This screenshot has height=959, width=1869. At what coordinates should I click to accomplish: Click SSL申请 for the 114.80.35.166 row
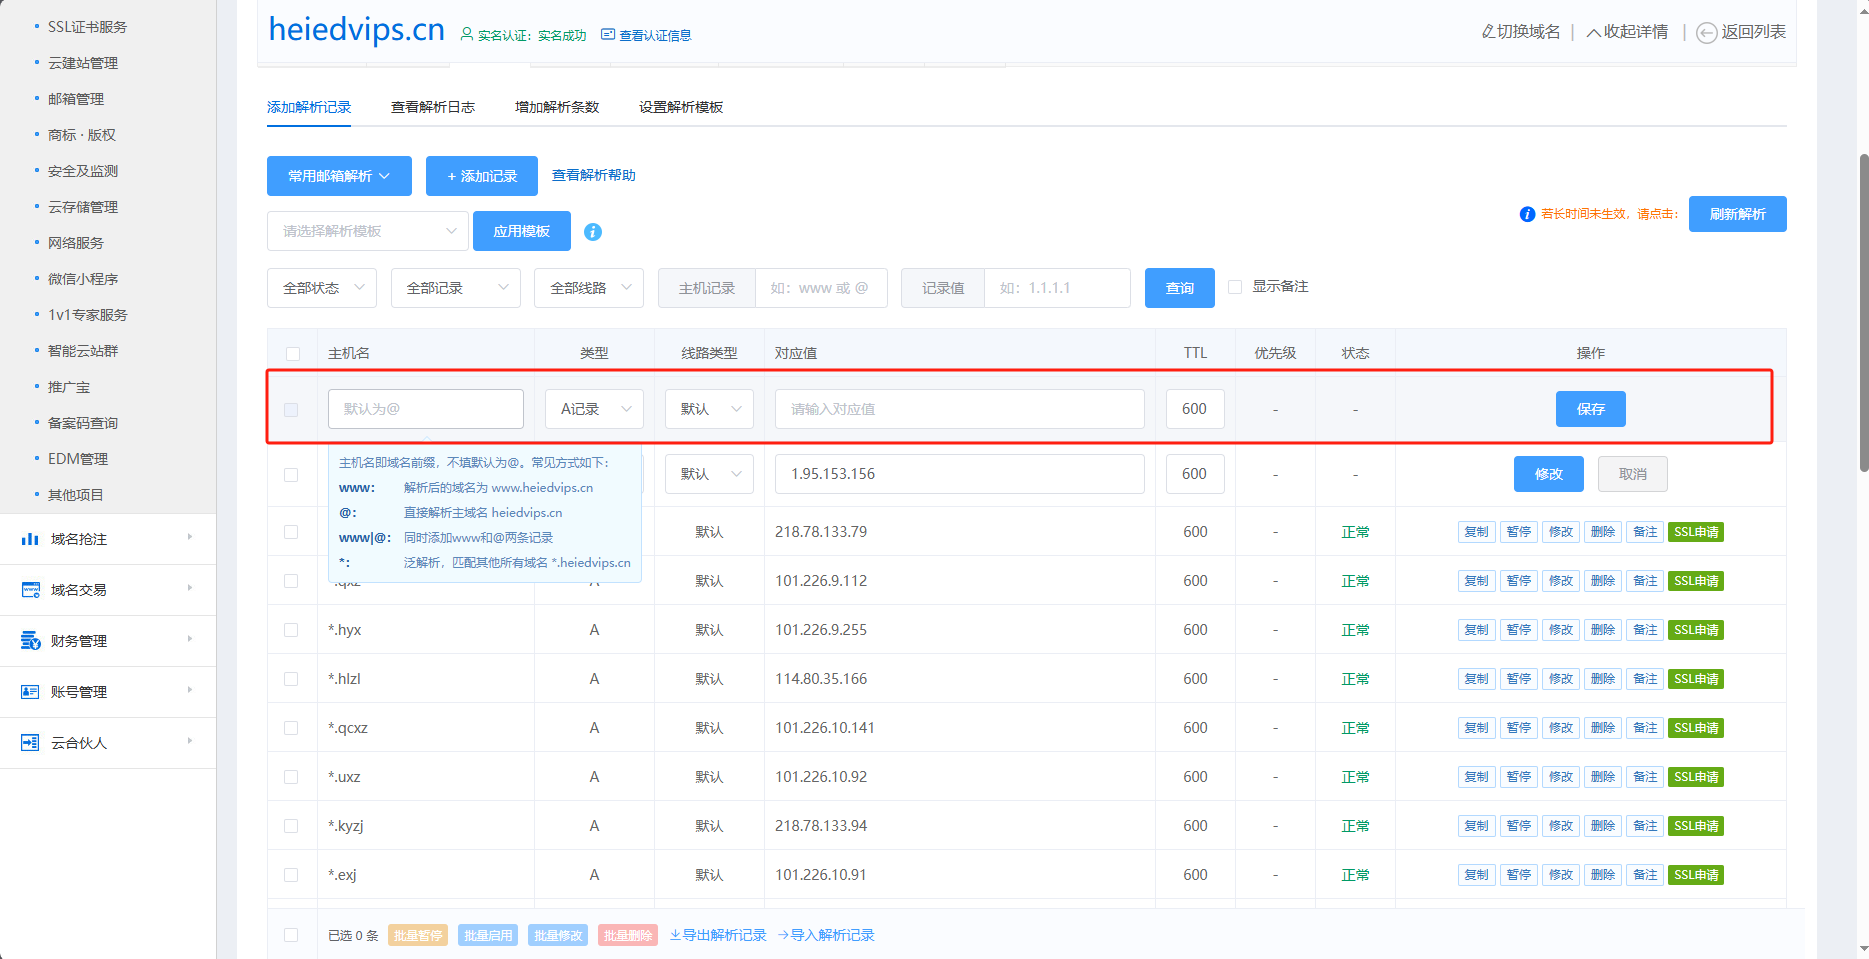click(1696, 679)
